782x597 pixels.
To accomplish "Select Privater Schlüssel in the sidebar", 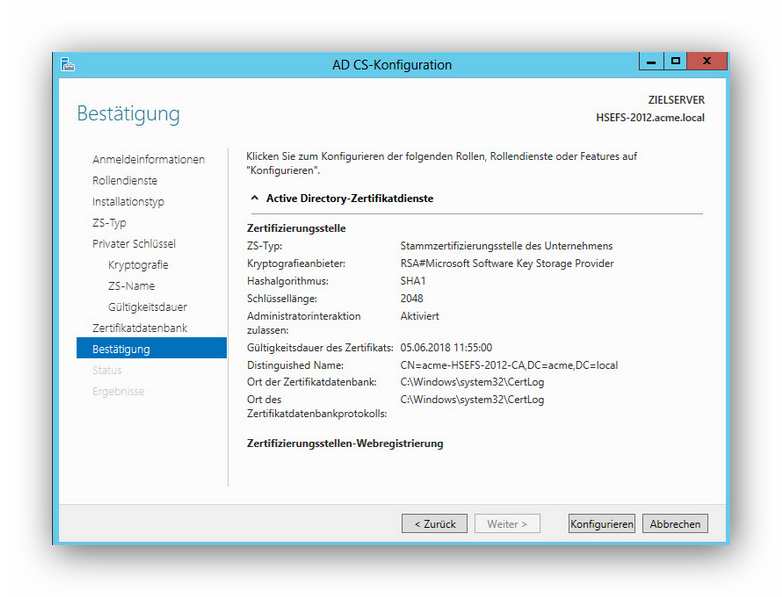I will pyautogui.click(x=134, y=244).
